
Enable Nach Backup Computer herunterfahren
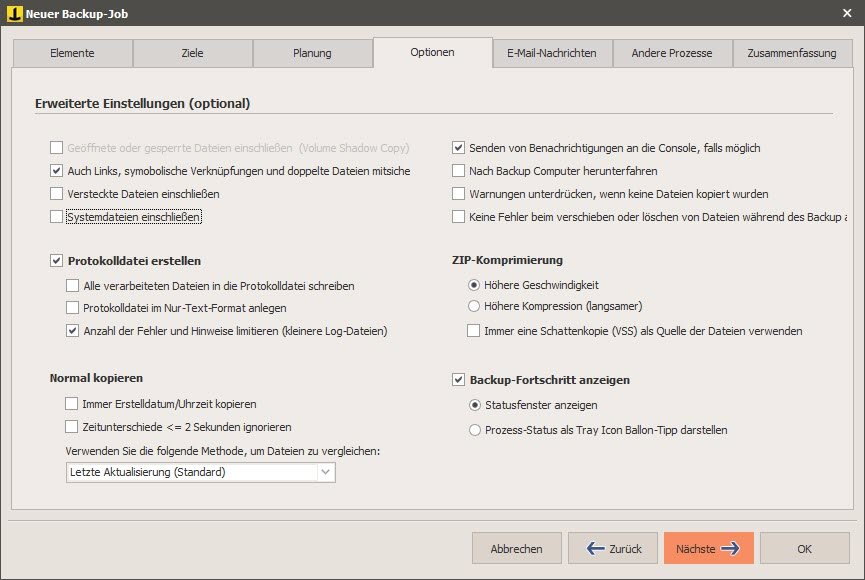tap(460, 171)
